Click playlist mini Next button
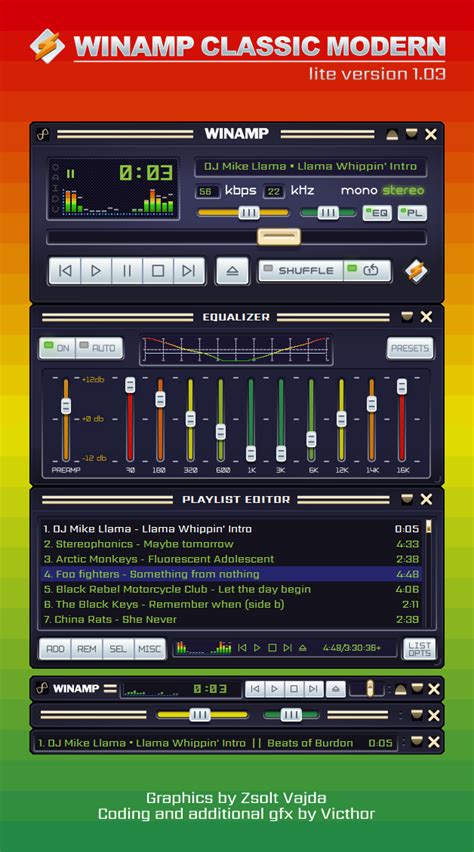474x852 pixels. tap(288, 648)
